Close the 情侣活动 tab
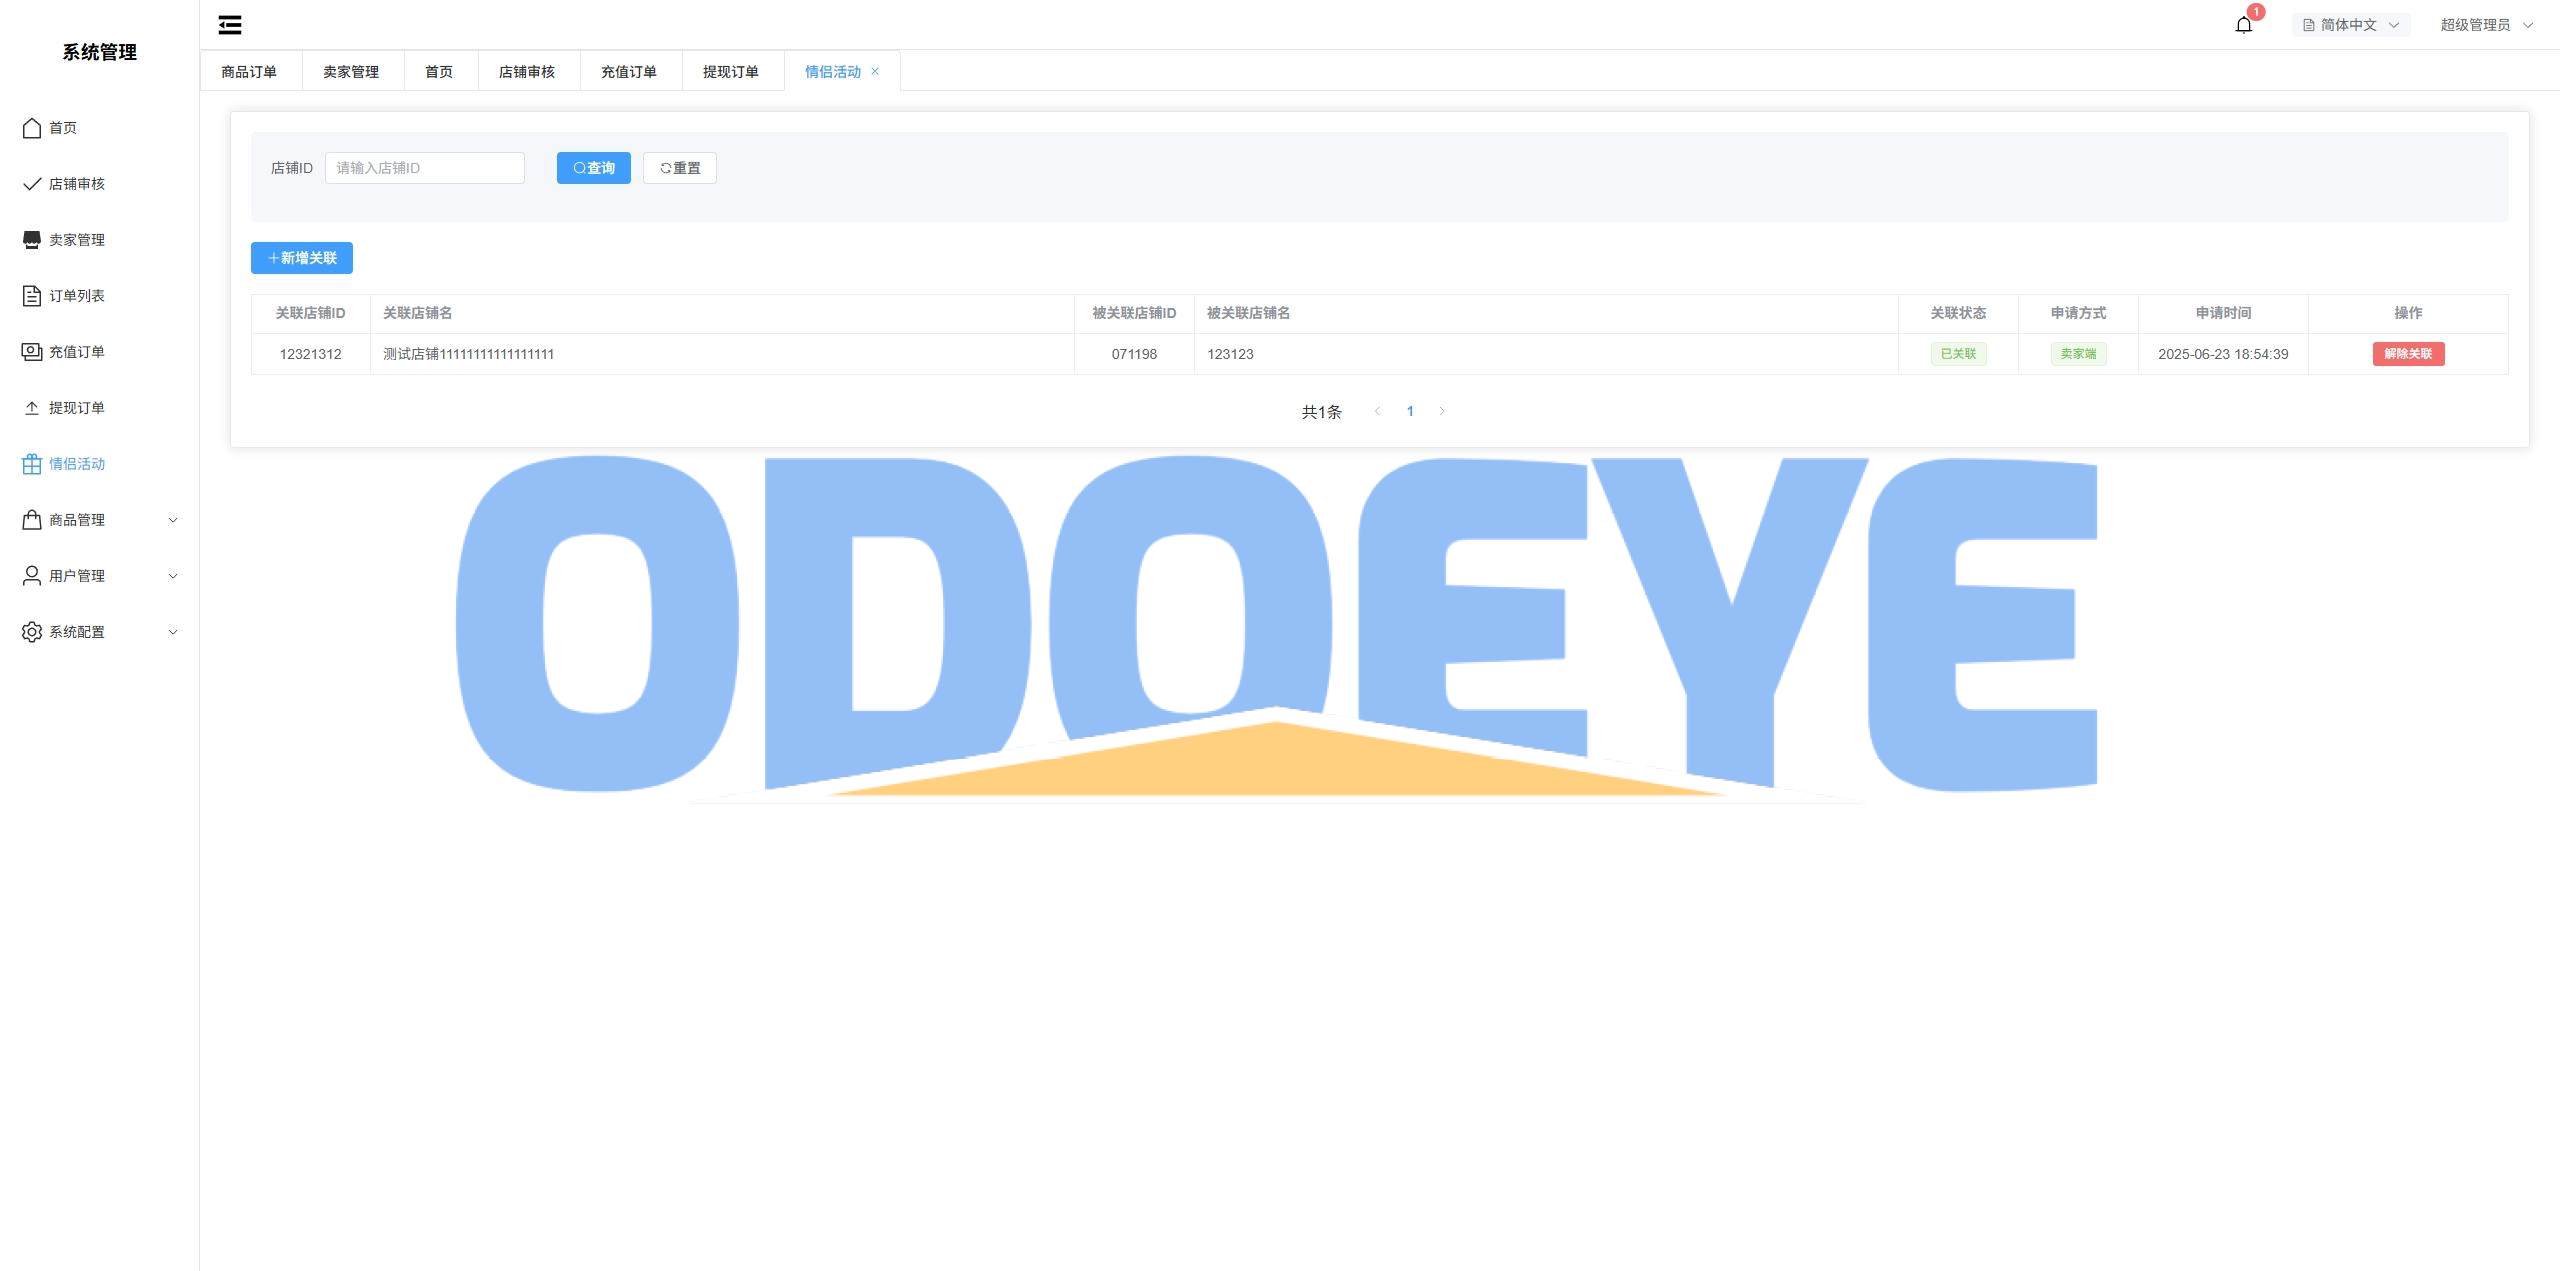2560x1271 pixels. pos(875,71)
